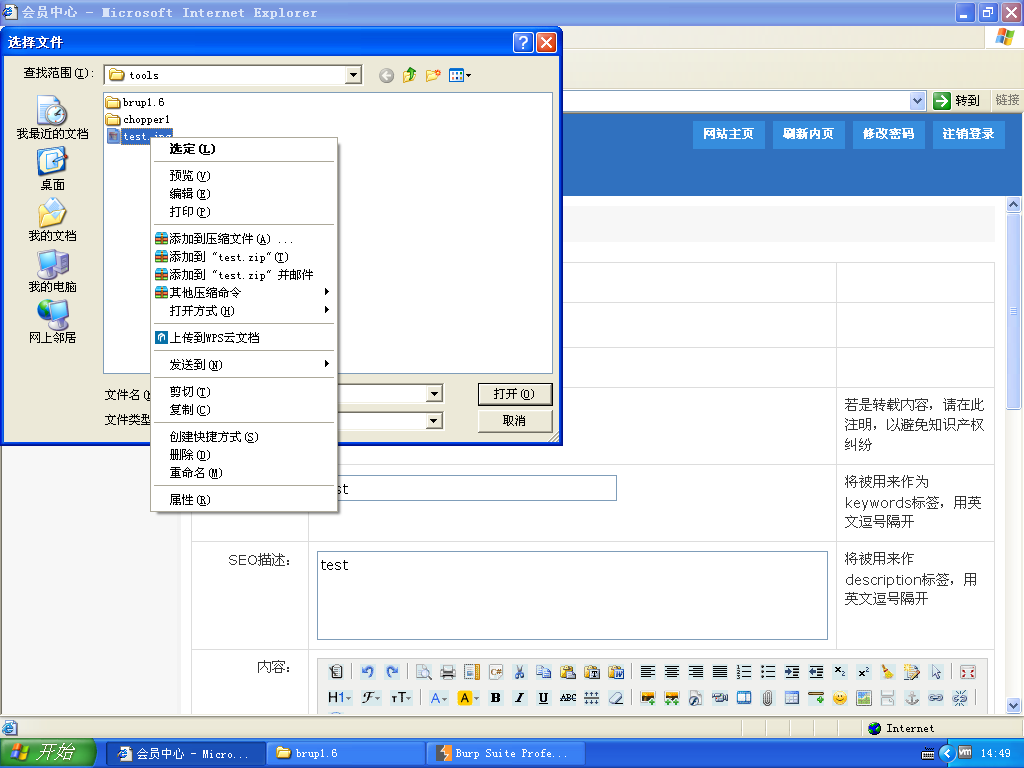Open the view menu dropdown in file dialog
This screenshot has width=1024, height=768.
click(x=460, y=75)
